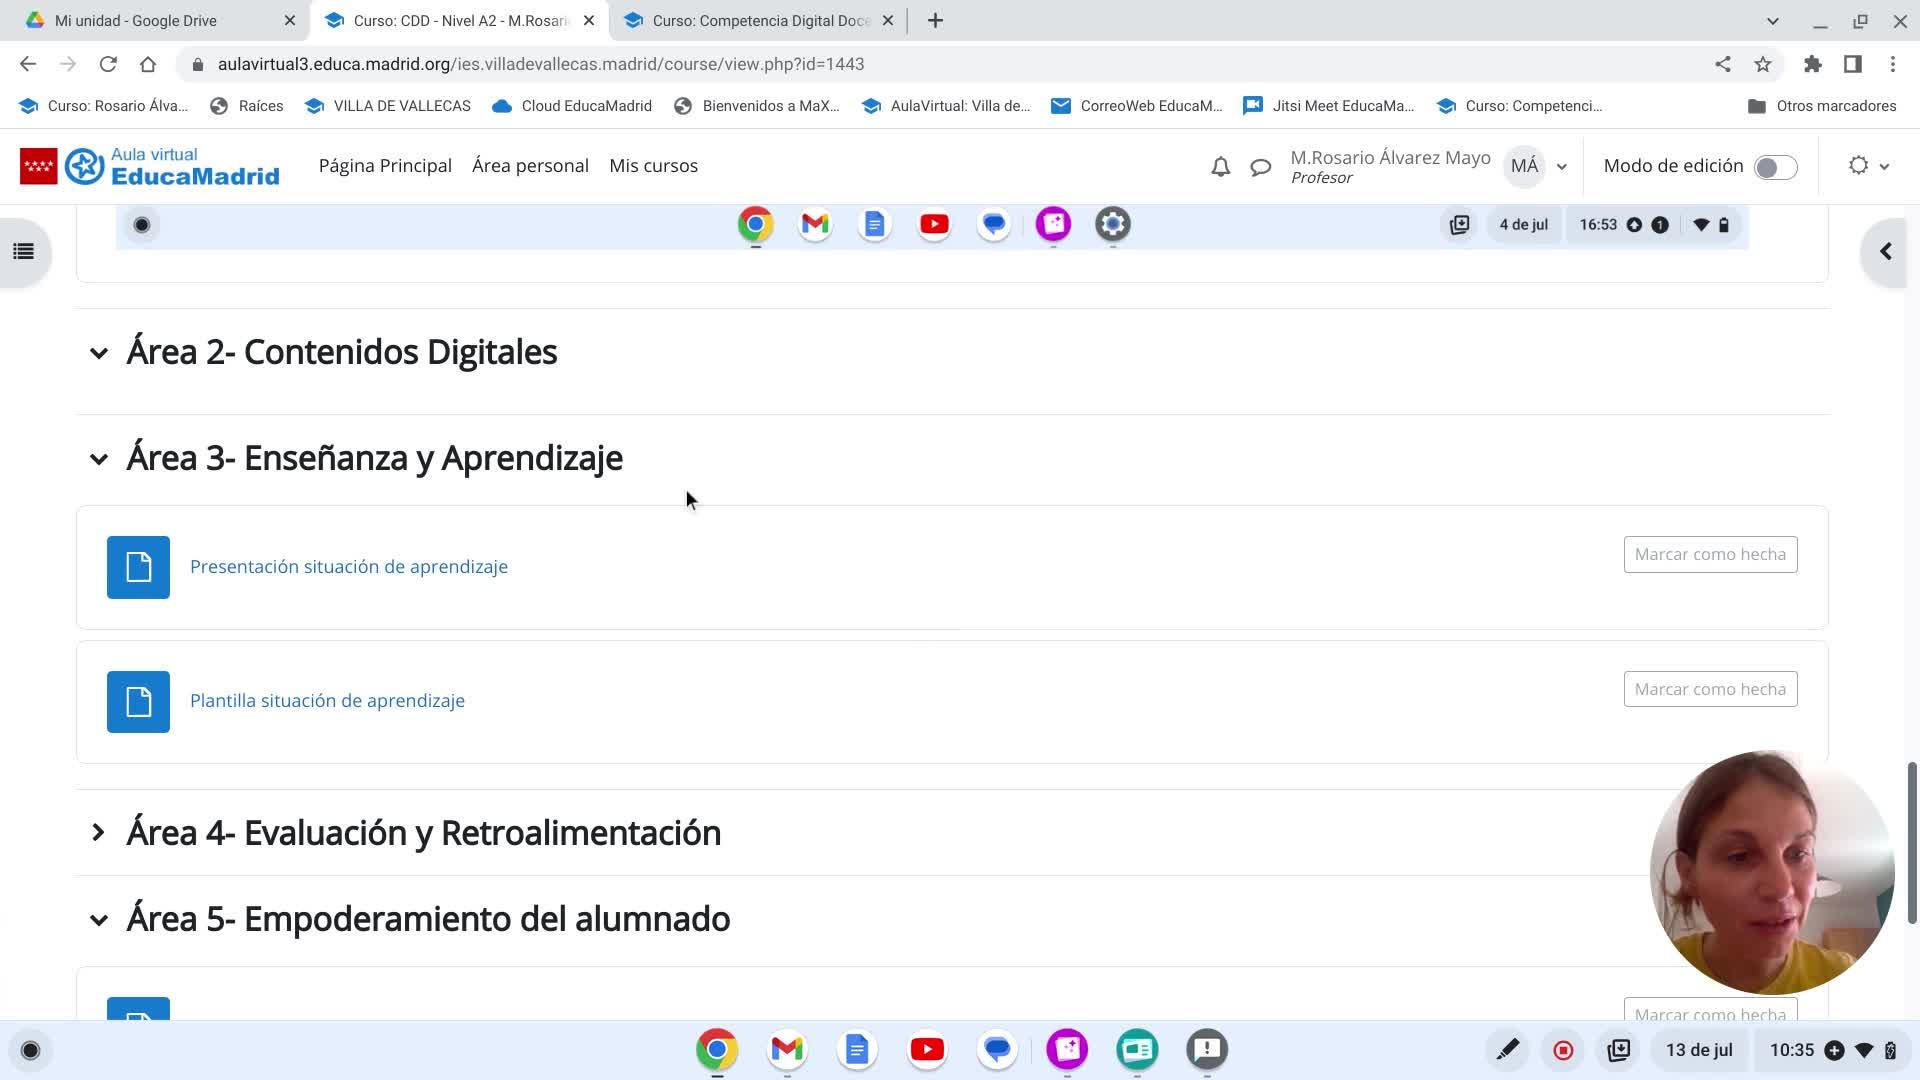Viewport: 1920px width, 1080px height.
Task: Open Plantilla situación de aprendizaje link
Action: (327, 701)
